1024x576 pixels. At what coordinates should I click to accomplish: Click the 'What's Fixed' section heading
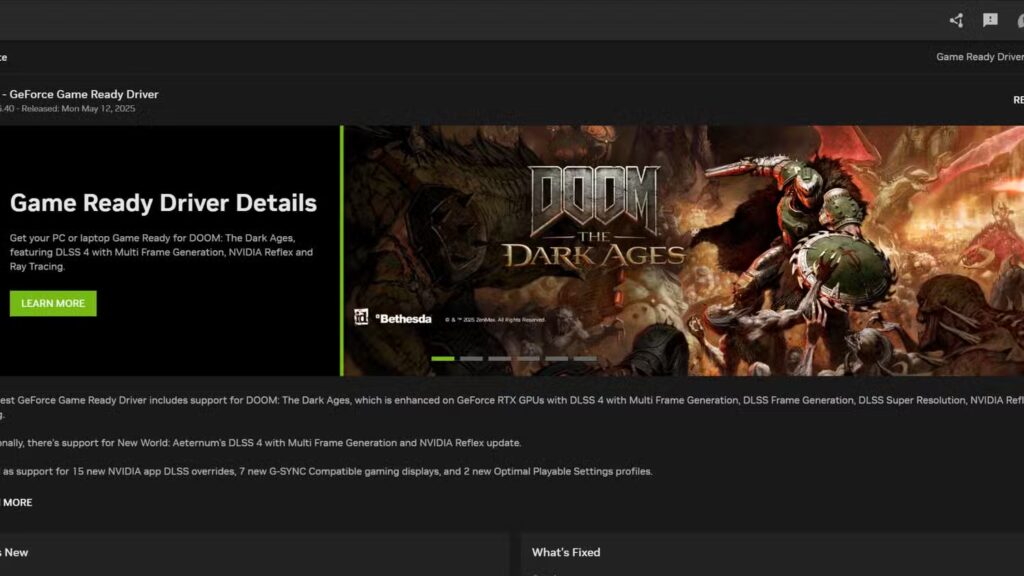tap(566, 552)
